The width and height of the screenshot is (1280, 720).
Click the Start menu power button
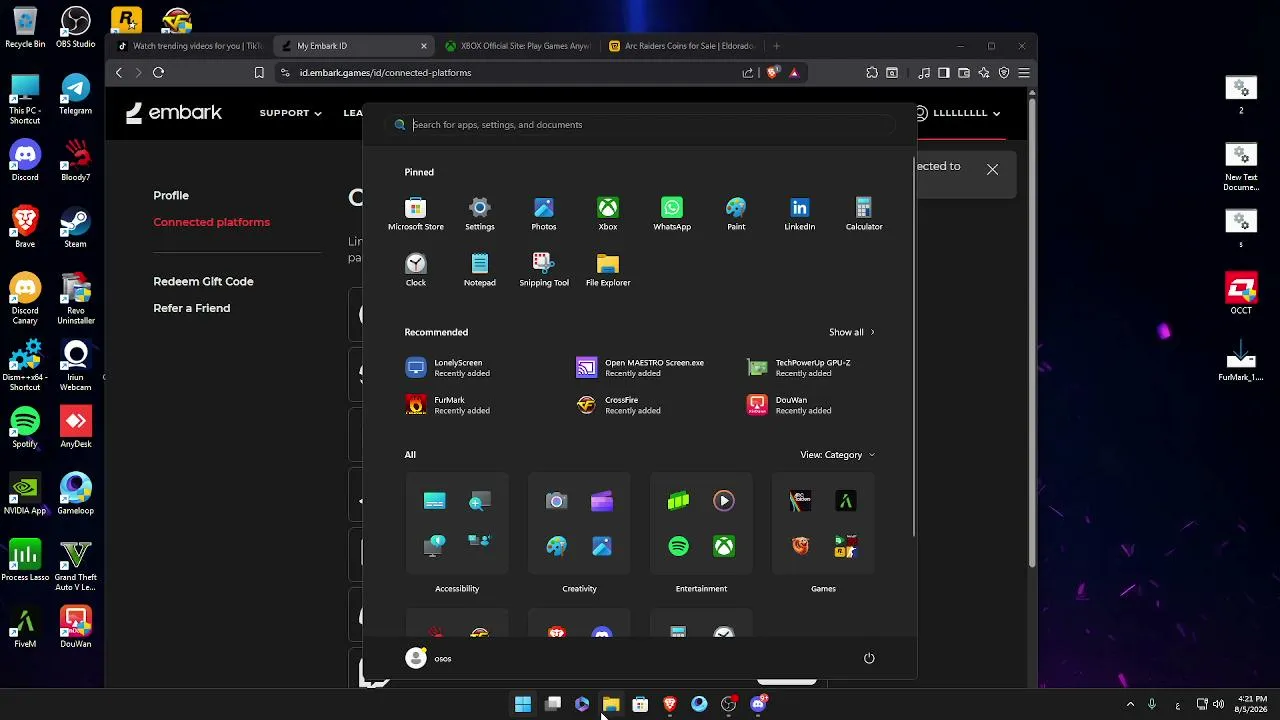869,658
